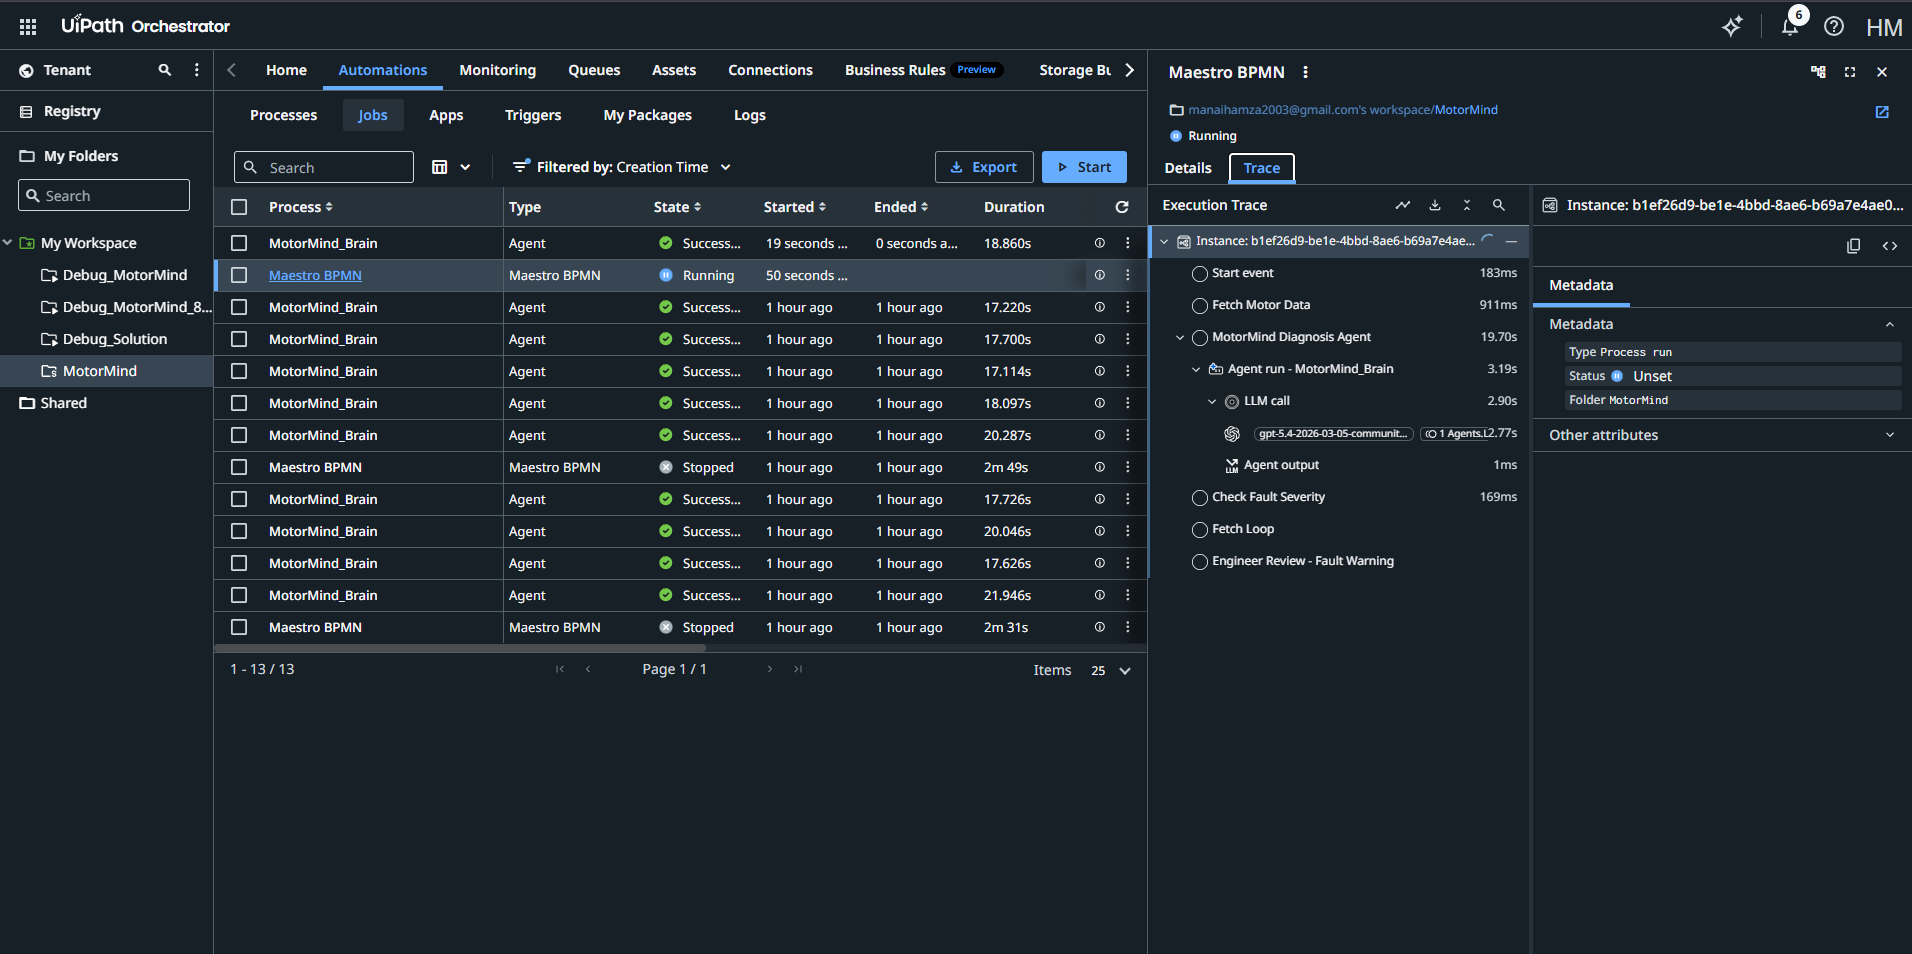The height and width of the screenshot is (954, 1912).
Task: Collapse the Instance trace root node
Action: [x=1164, y=241]
